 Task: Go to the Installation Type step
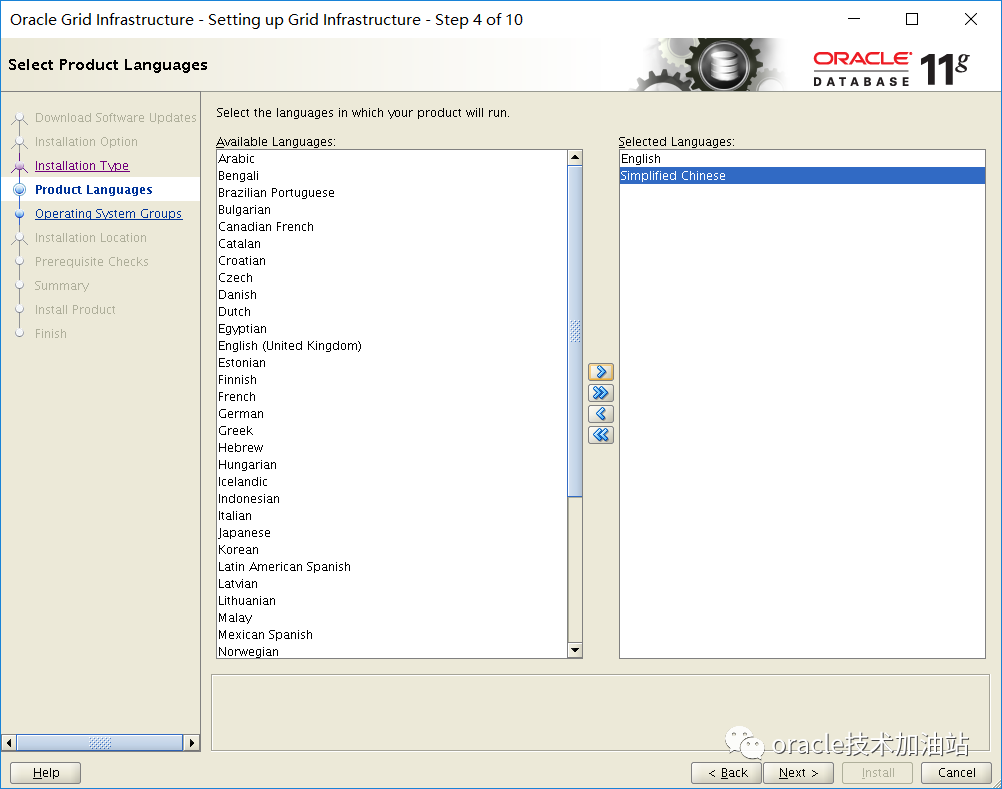(82, 165)
